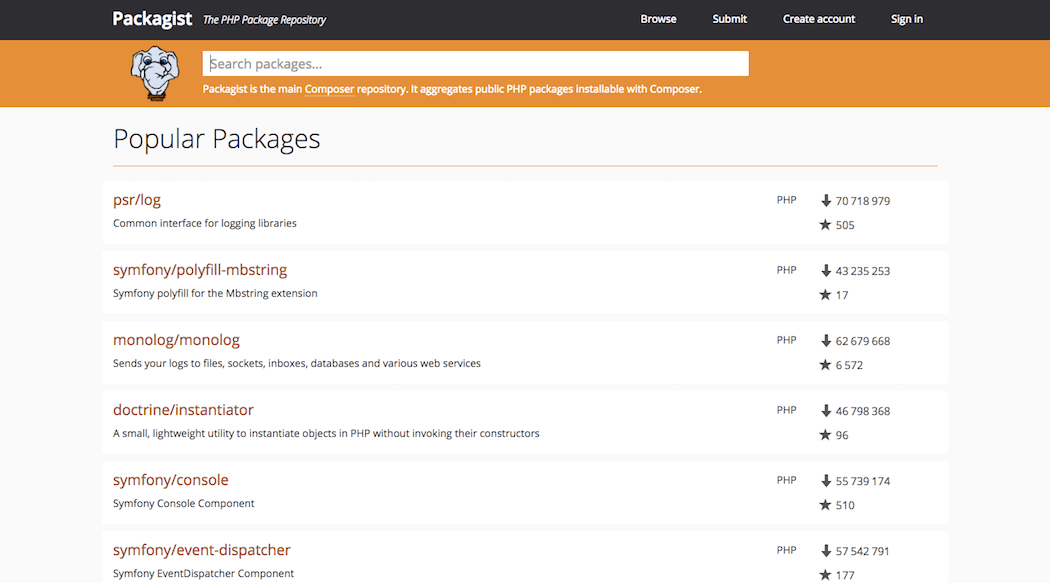
Task: Click download count 57 542 791
Action: pos(862,552)
